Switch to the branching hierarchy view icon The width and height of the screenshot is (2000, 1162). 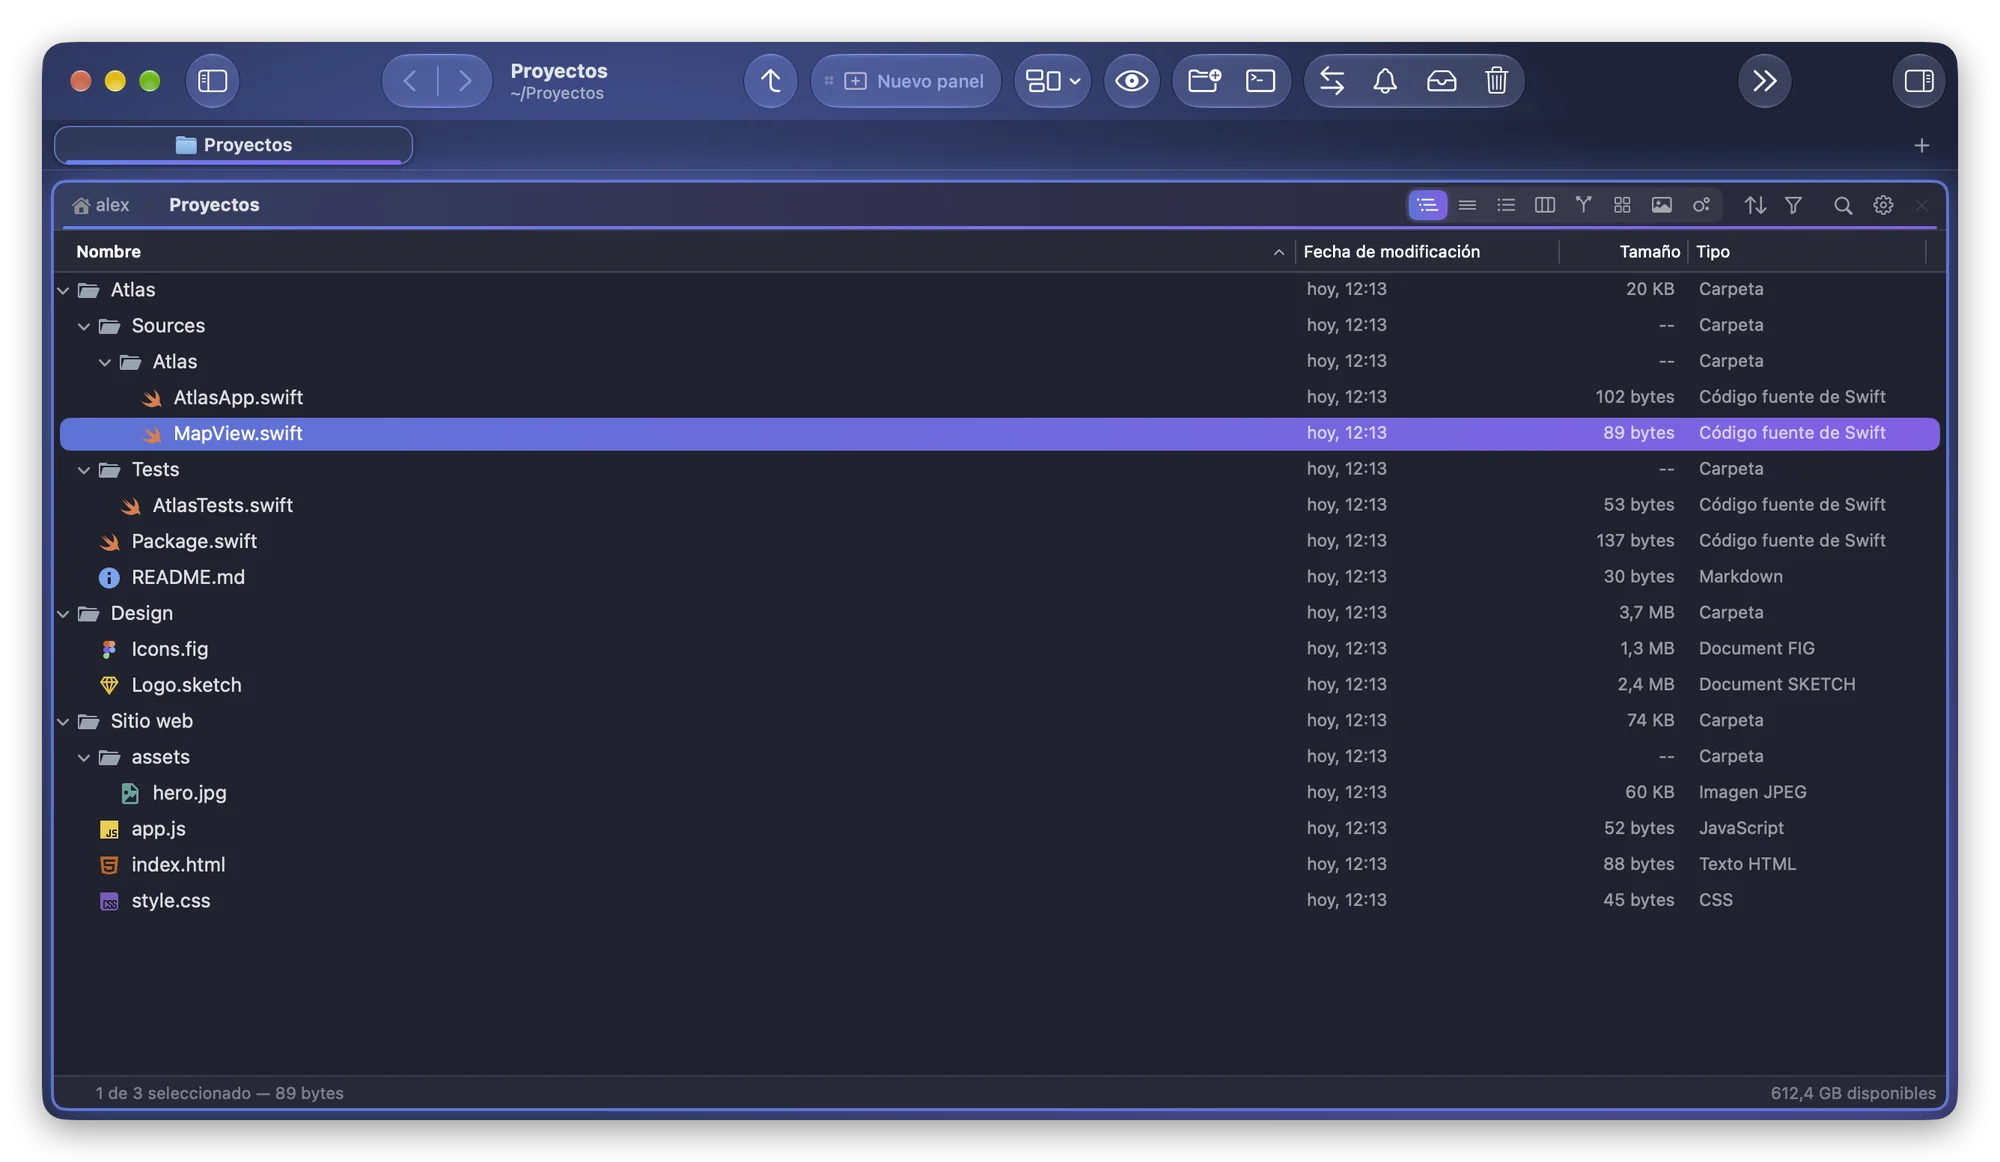[1583, 205]
